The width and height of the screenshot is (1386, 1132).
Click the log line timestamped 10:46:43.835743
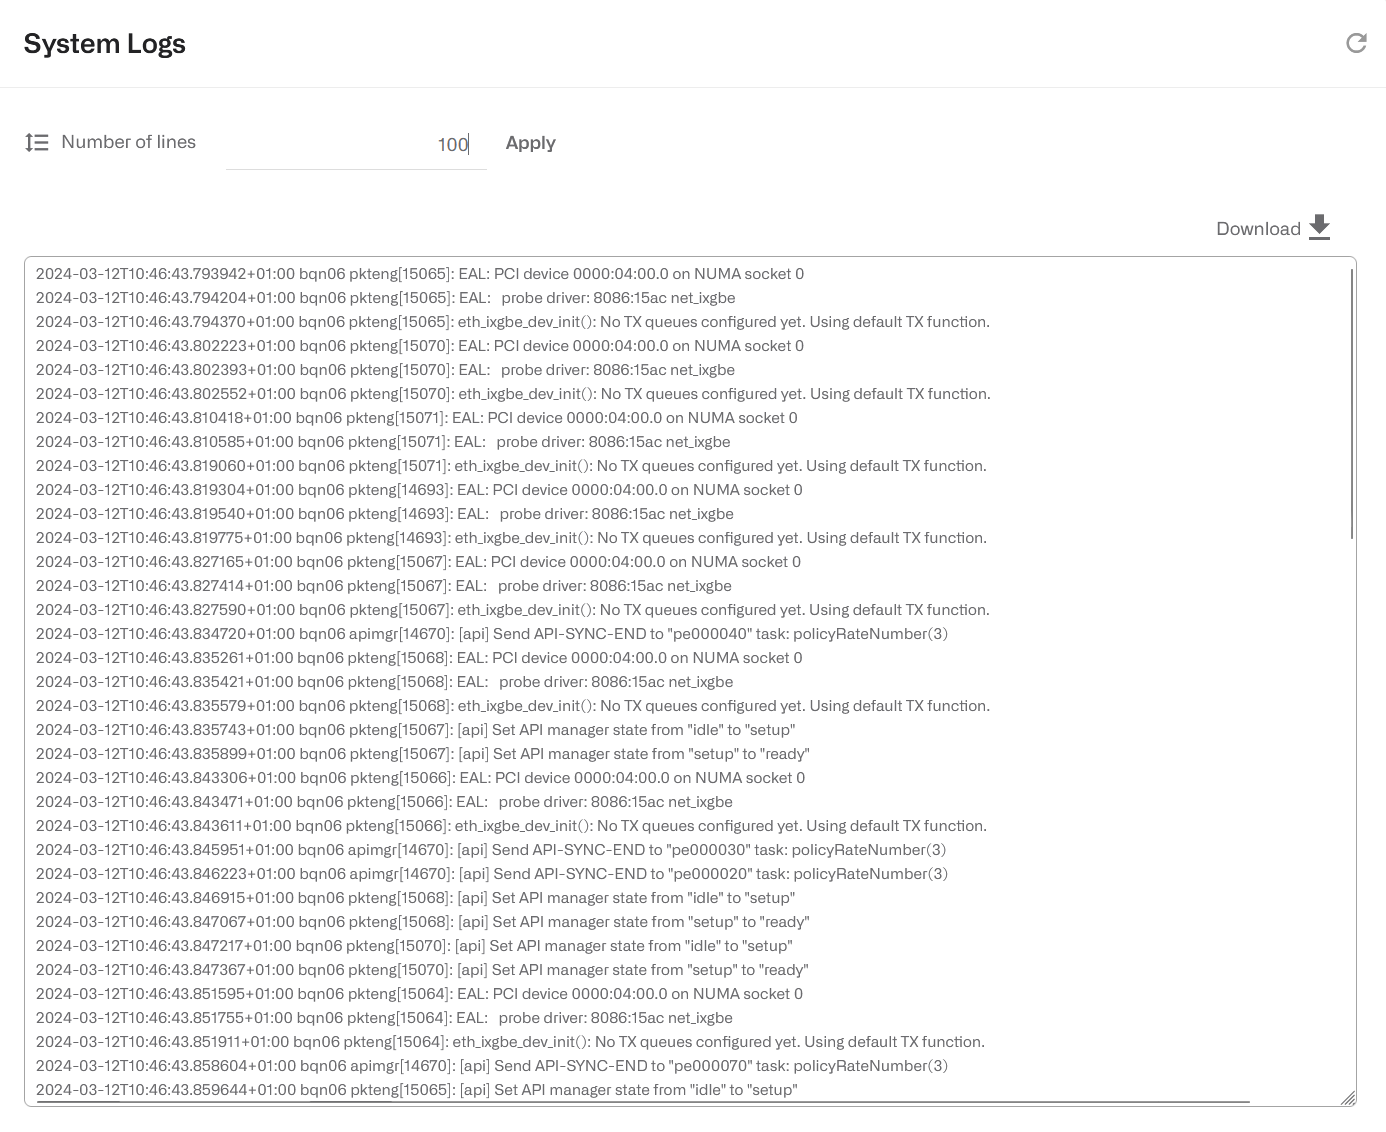(x=416, y=730)
